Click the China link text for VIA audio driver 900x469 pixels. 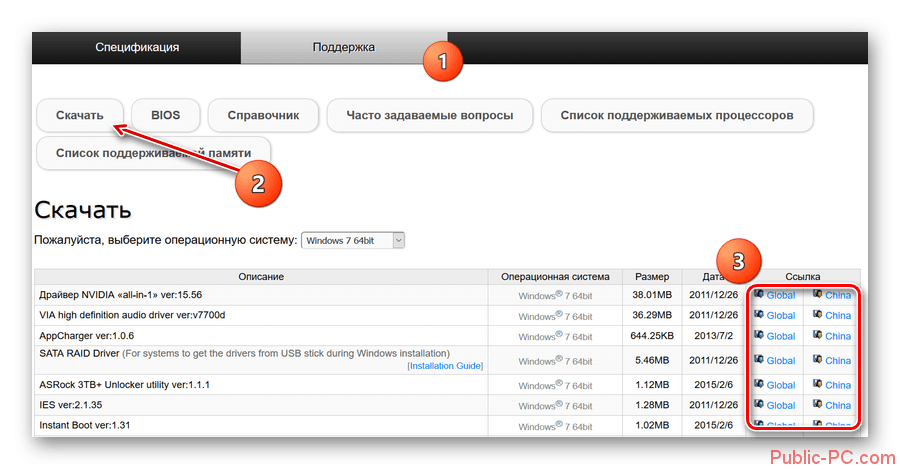point(838,315)
